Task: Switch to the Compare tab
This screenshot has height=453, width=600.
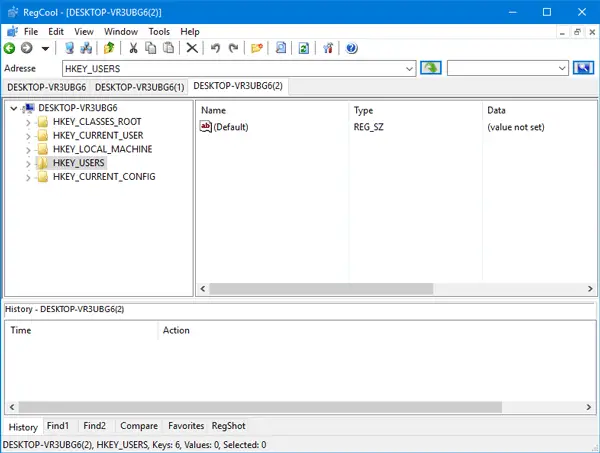Action: click(138, 426)
